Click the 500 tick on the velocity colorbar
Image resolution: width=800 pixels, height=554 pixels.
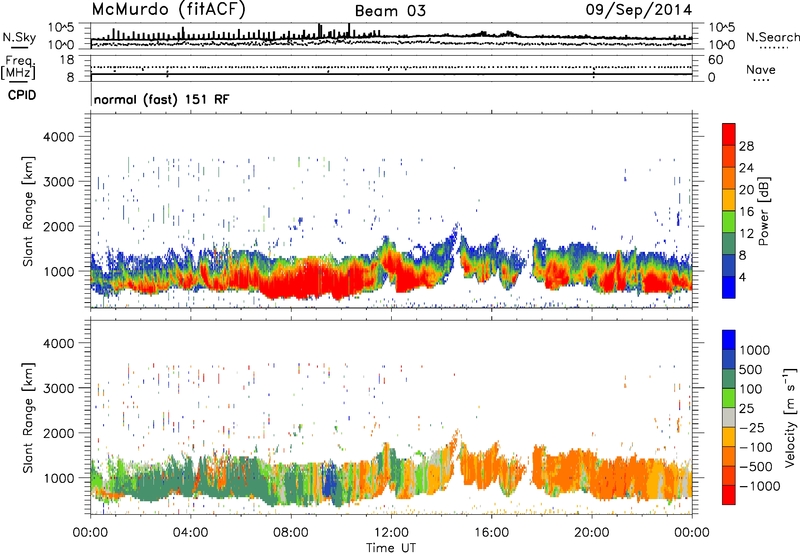coord(751,369)
